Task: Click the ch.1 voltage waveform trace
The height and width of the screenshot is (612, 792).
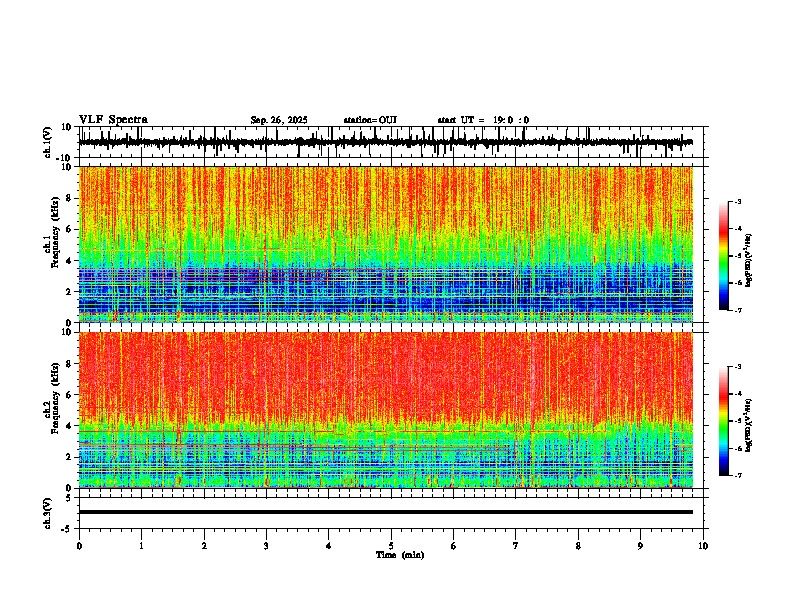Action: tap(386, 142)
